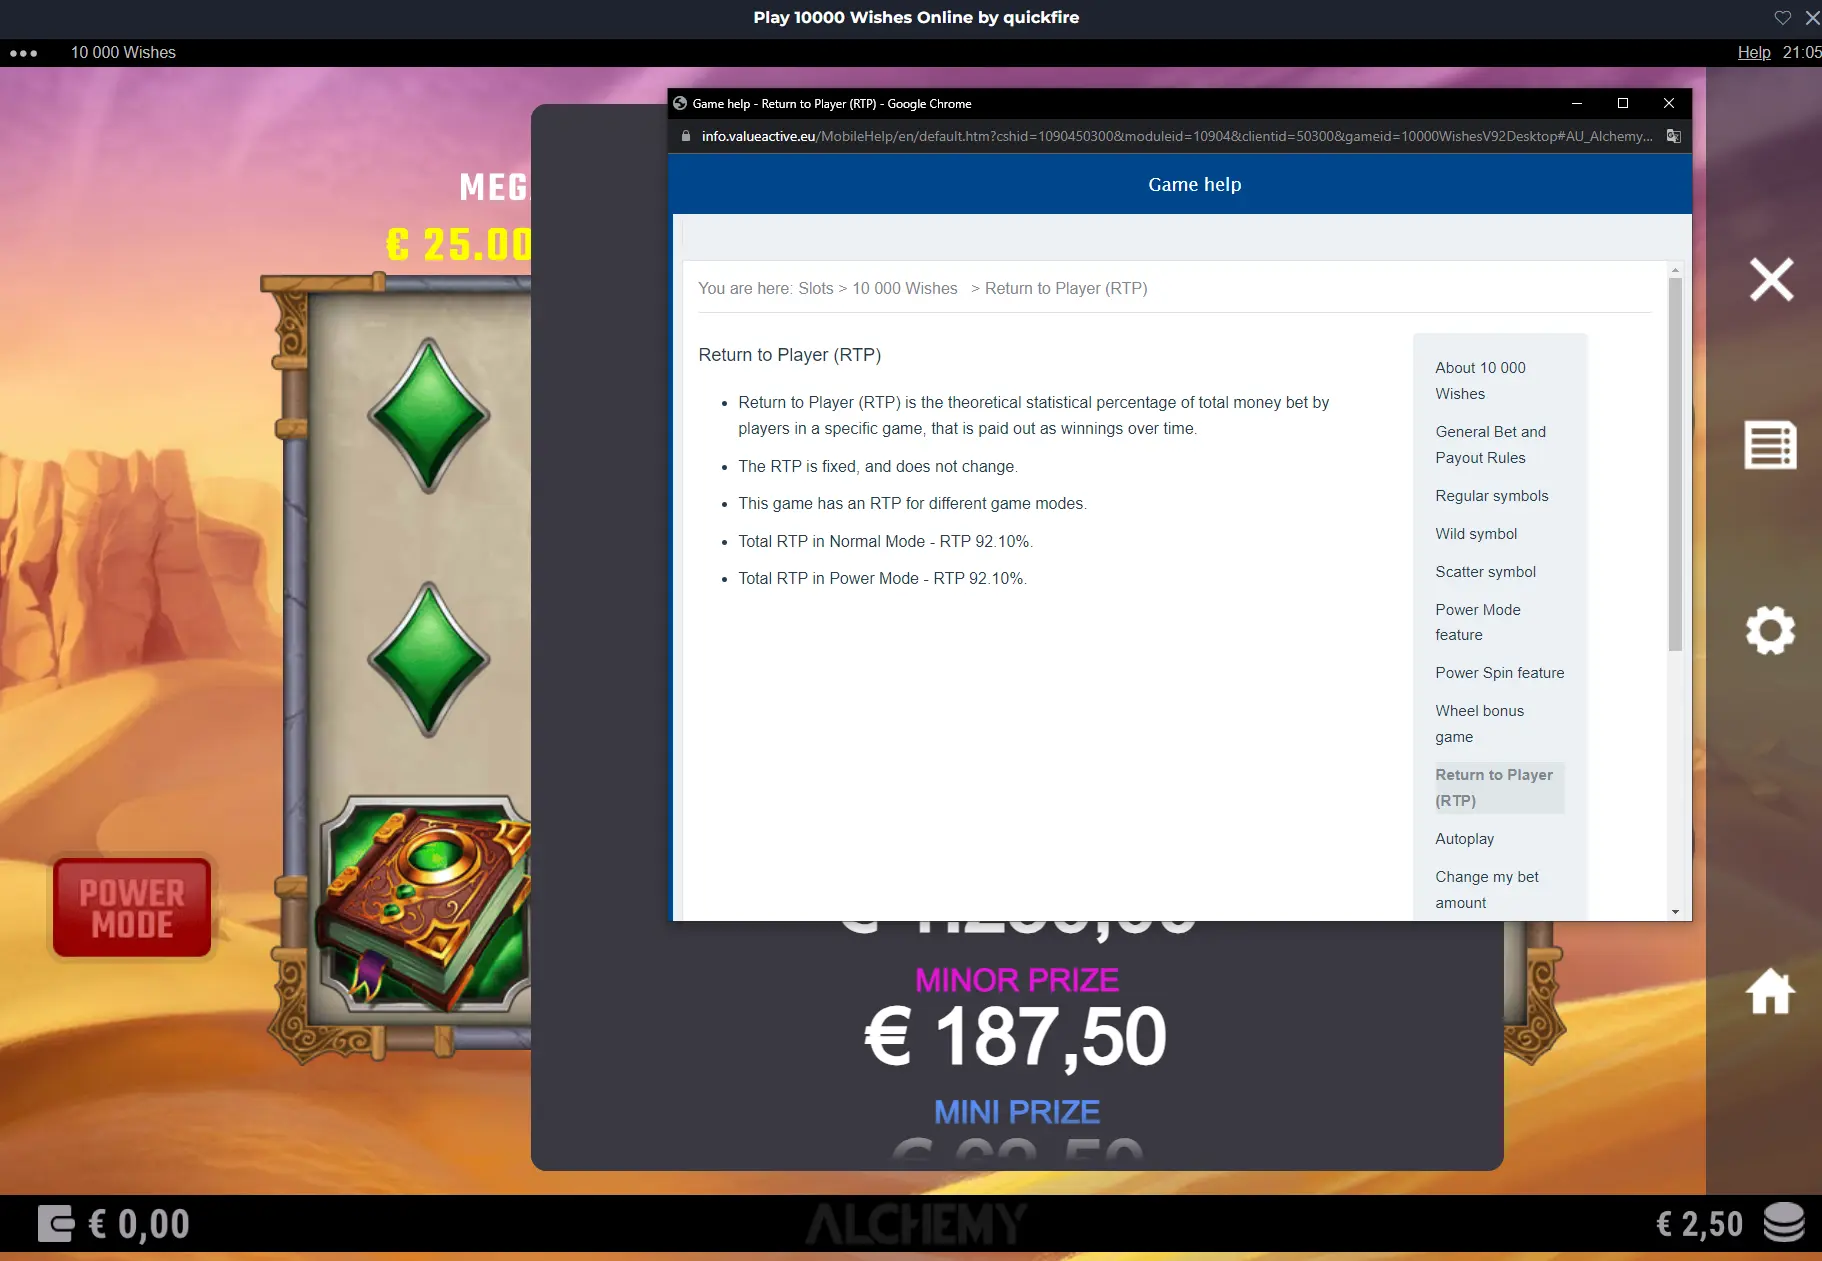Image resolution: width=1822 pixels, height=1261 pixels.
Task: Click the Power Mode RTP 92.10% line
Action: (x=882, y=578)
